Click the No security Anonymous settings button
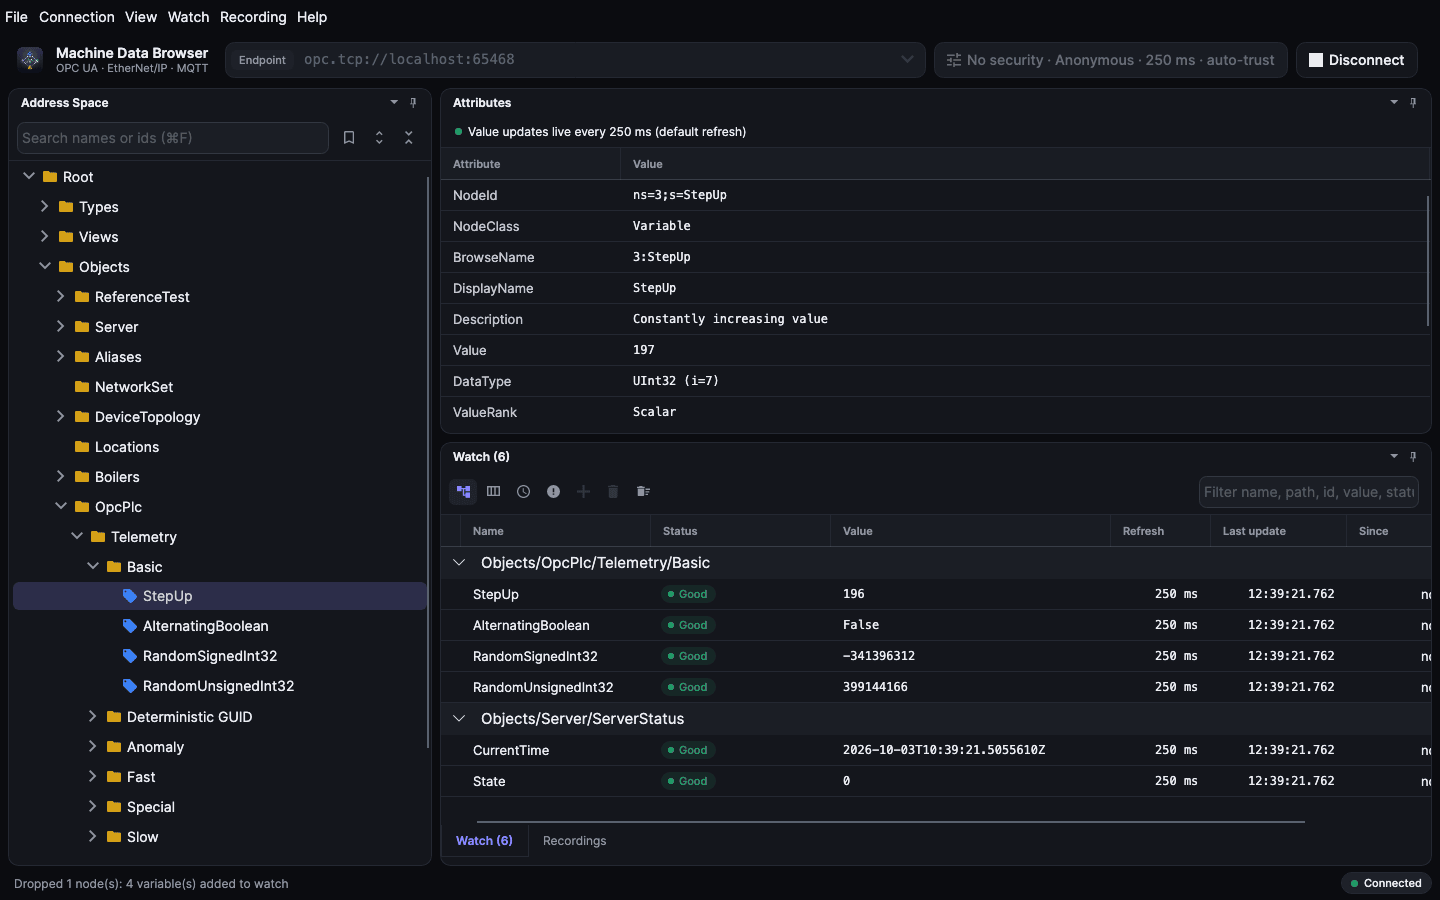Screen dimensions: 1440x900 coord(1110,60)
